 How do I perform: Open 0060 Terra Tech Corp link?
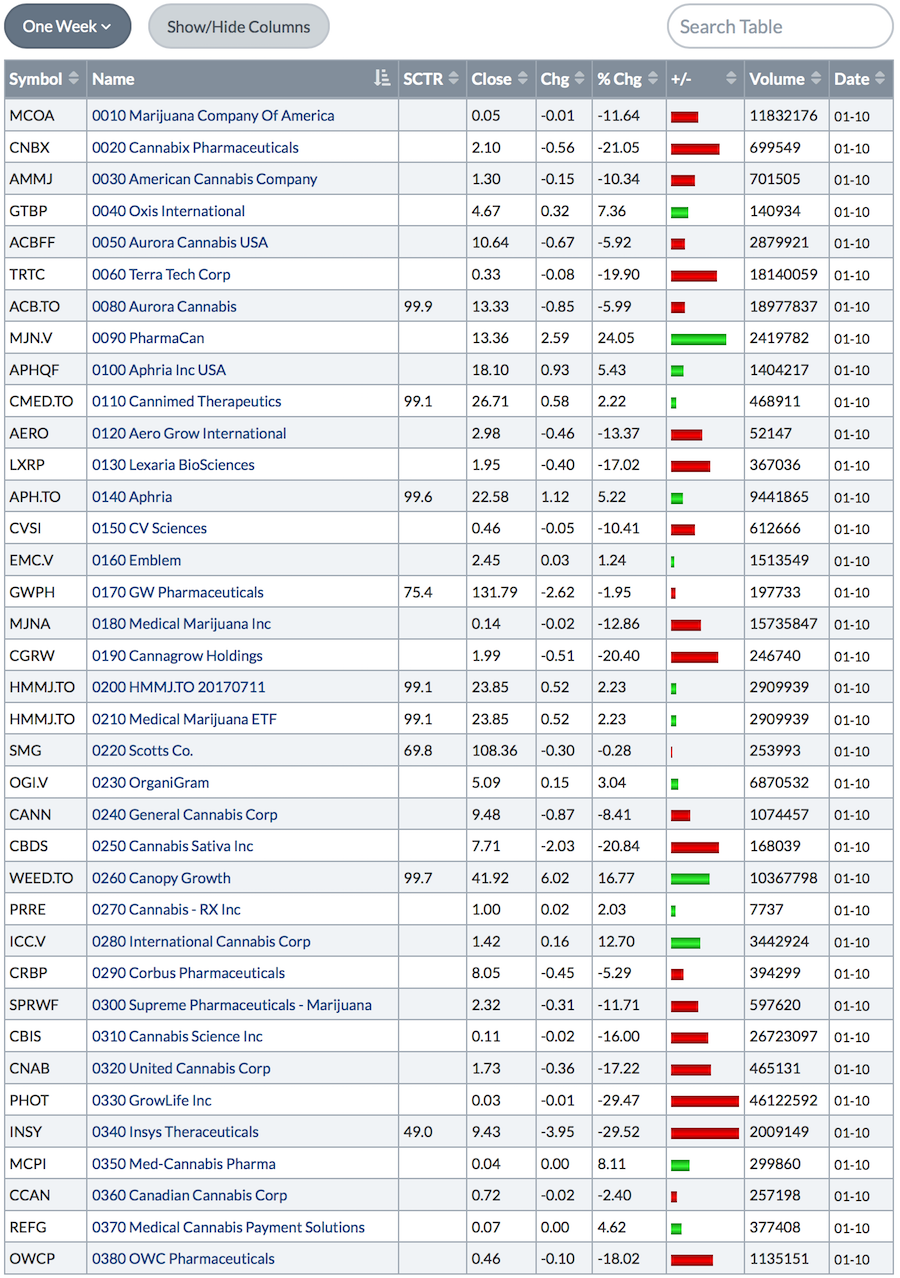pos(161,274)
